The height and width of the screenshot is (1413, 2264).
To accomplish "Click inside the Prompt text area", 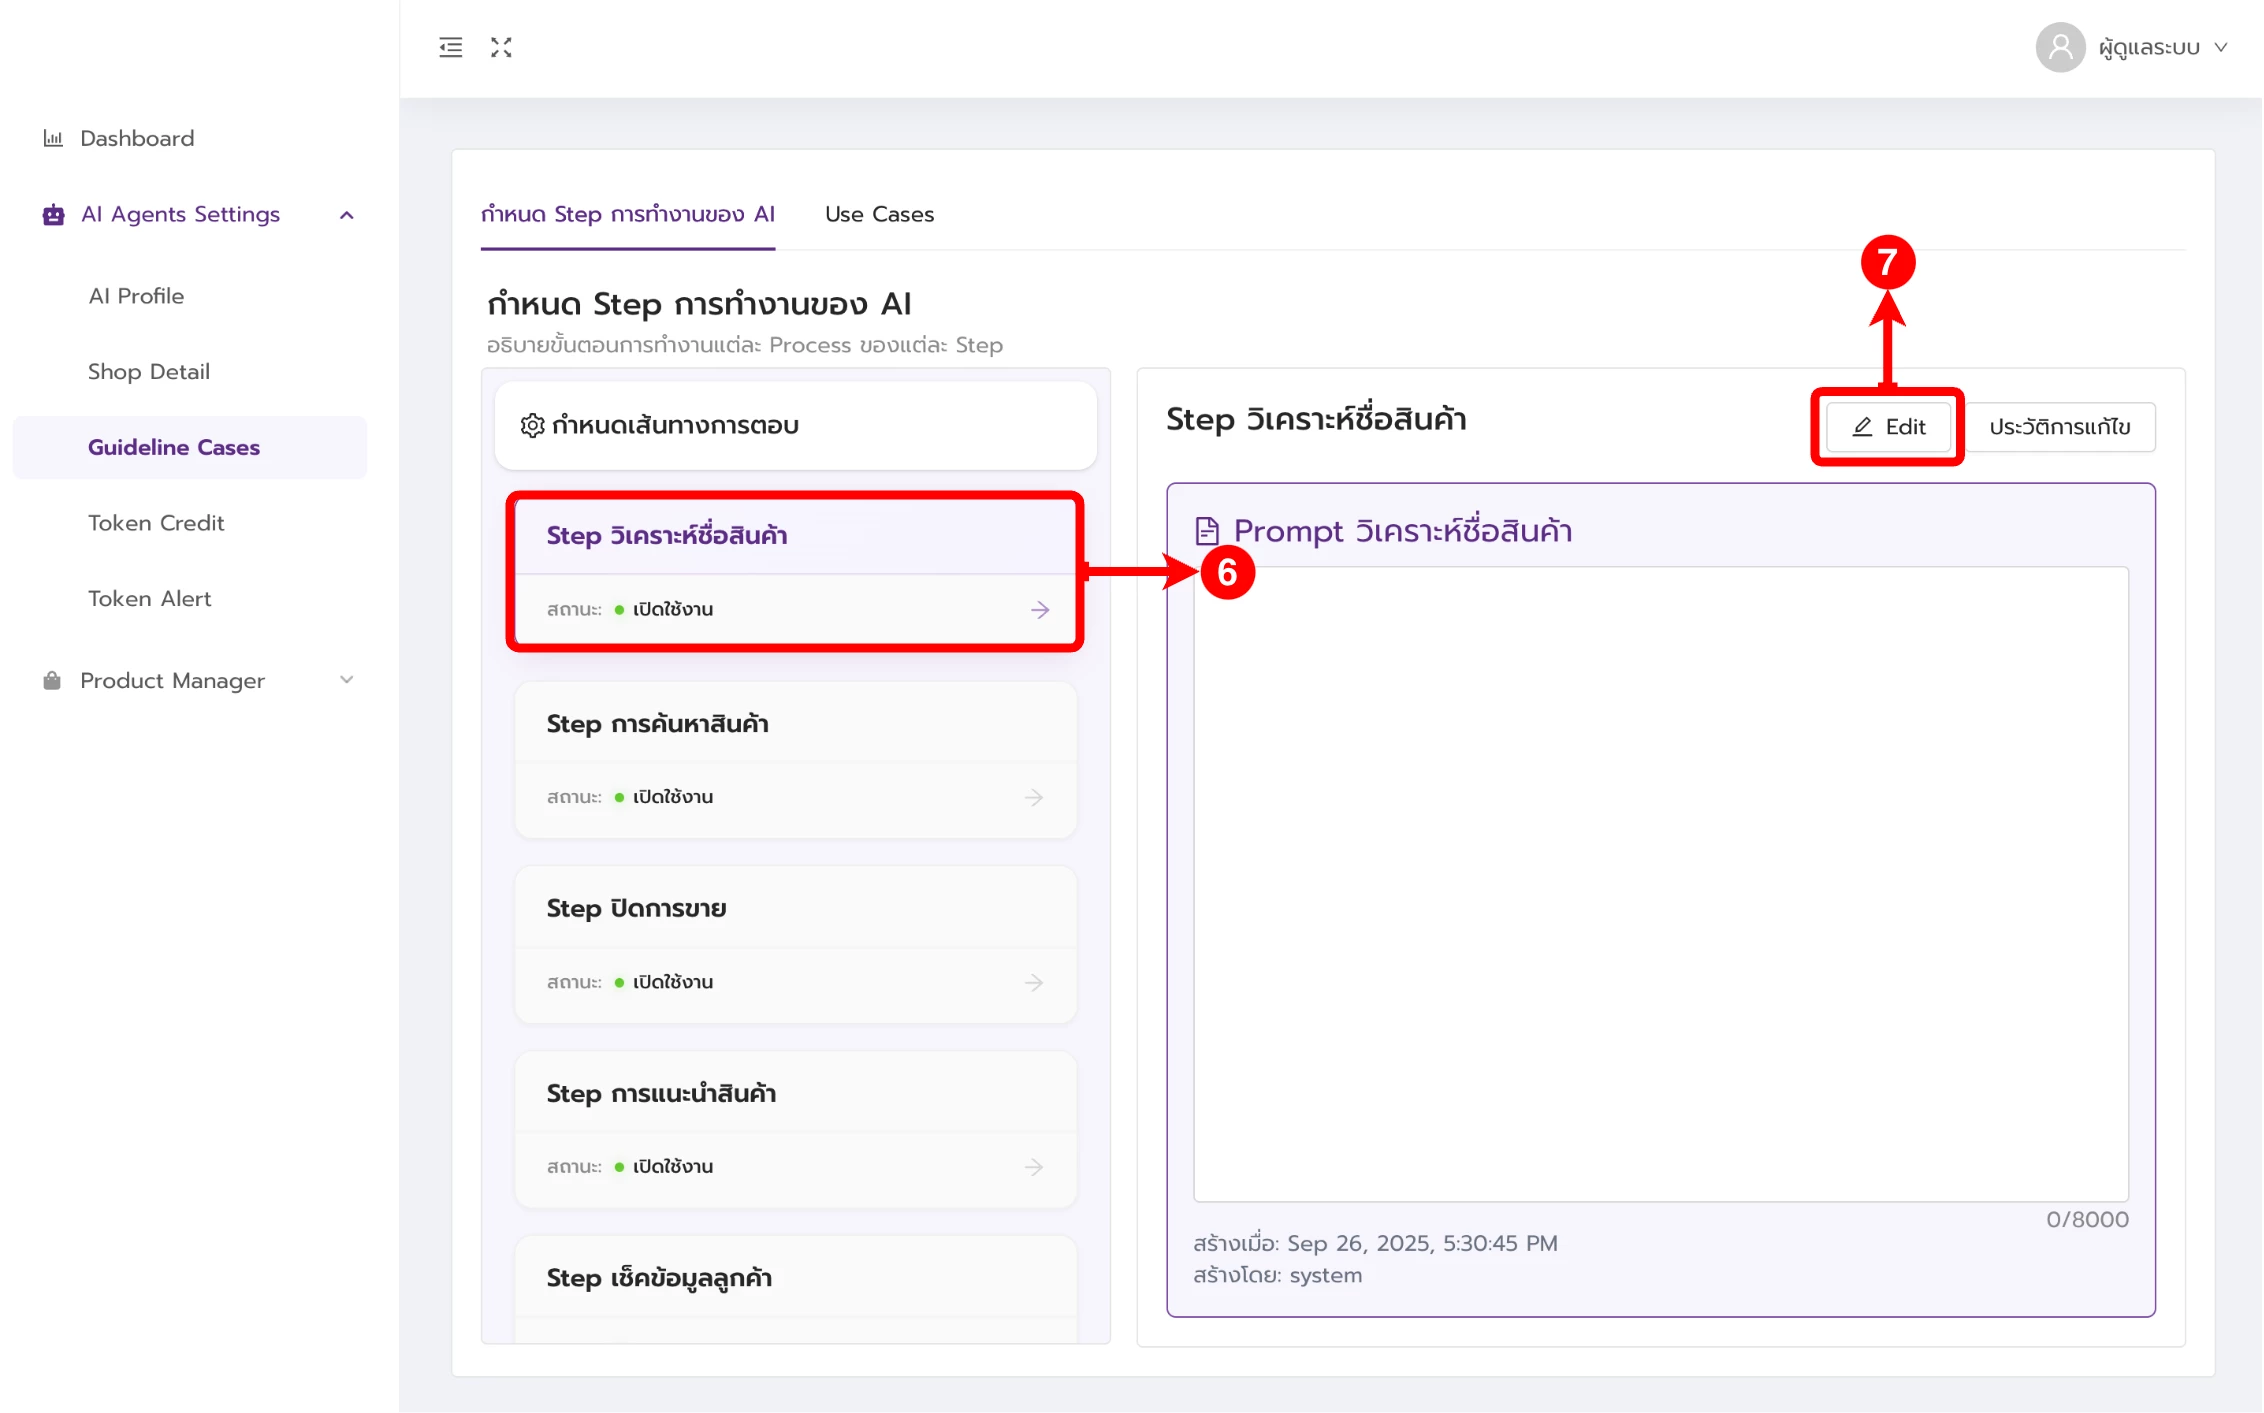I will (1660, 884).
